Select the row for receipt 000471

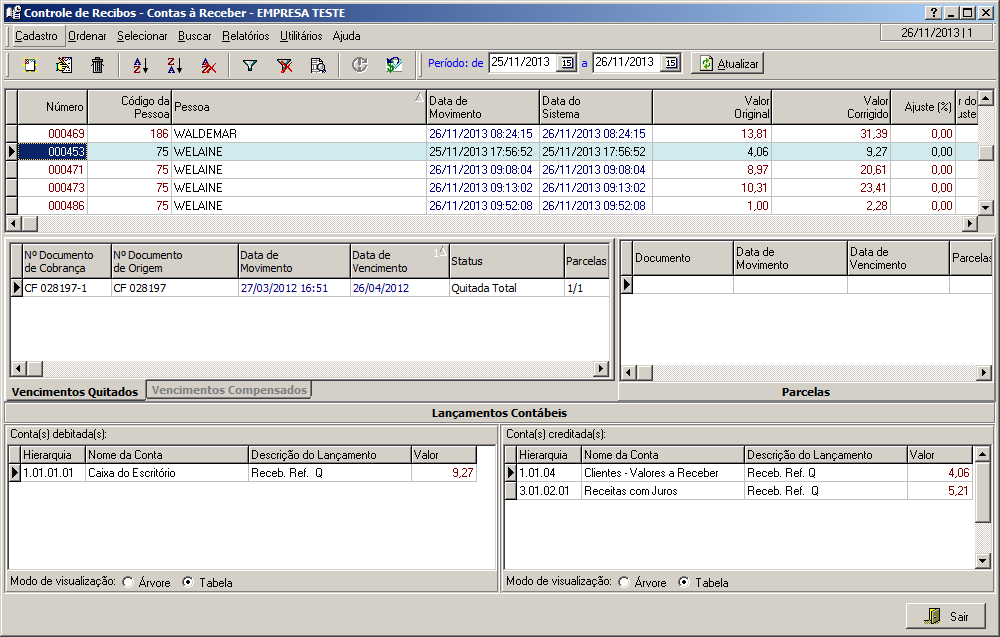click(67, 170)
